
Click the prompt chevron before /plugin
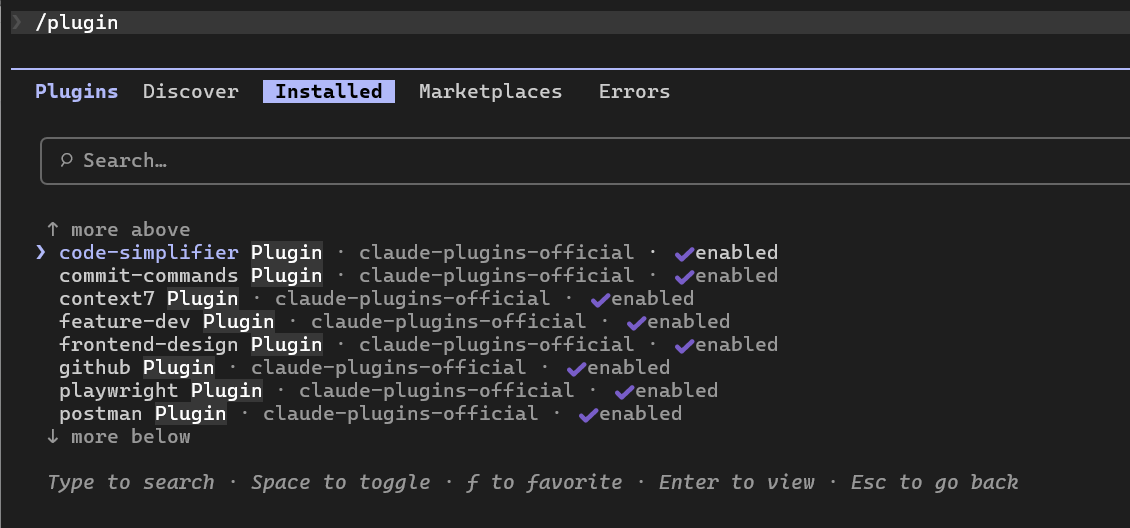(17, 22)
